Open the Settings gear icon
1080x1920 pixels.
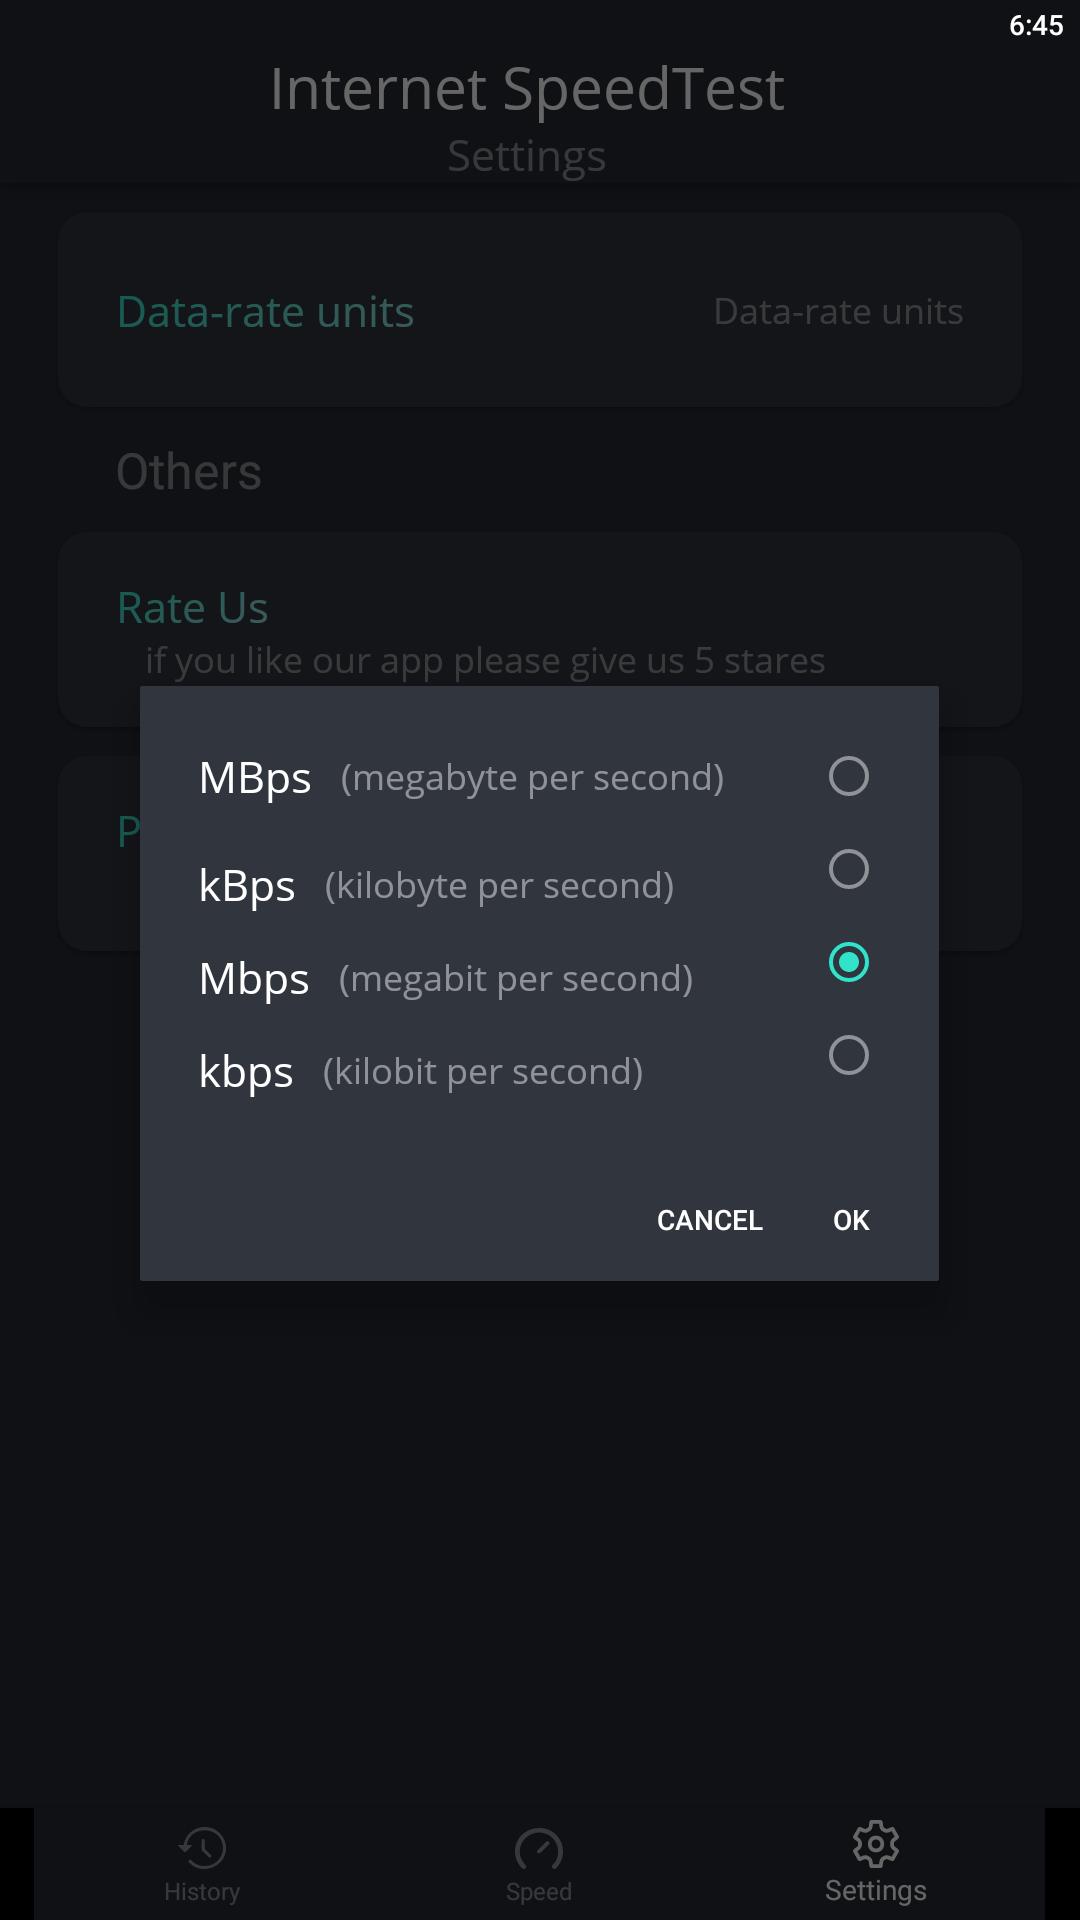click(x=876, y=1844)
